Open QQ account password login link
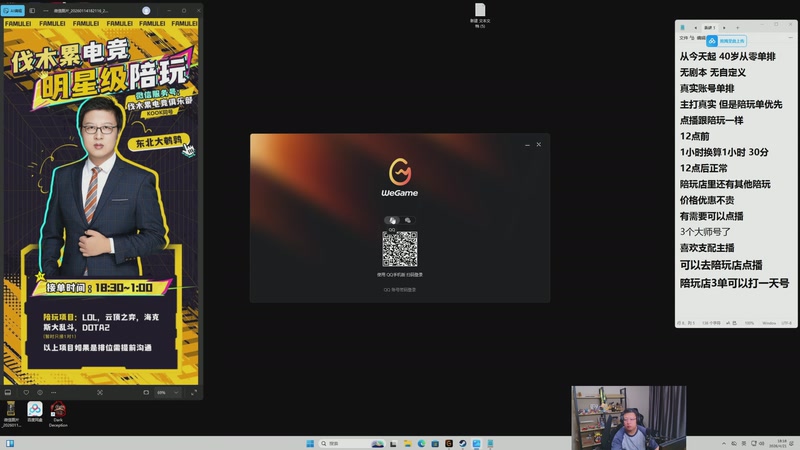Image resolution: width=800 pixels, height=450 pixels. point(400,290)
